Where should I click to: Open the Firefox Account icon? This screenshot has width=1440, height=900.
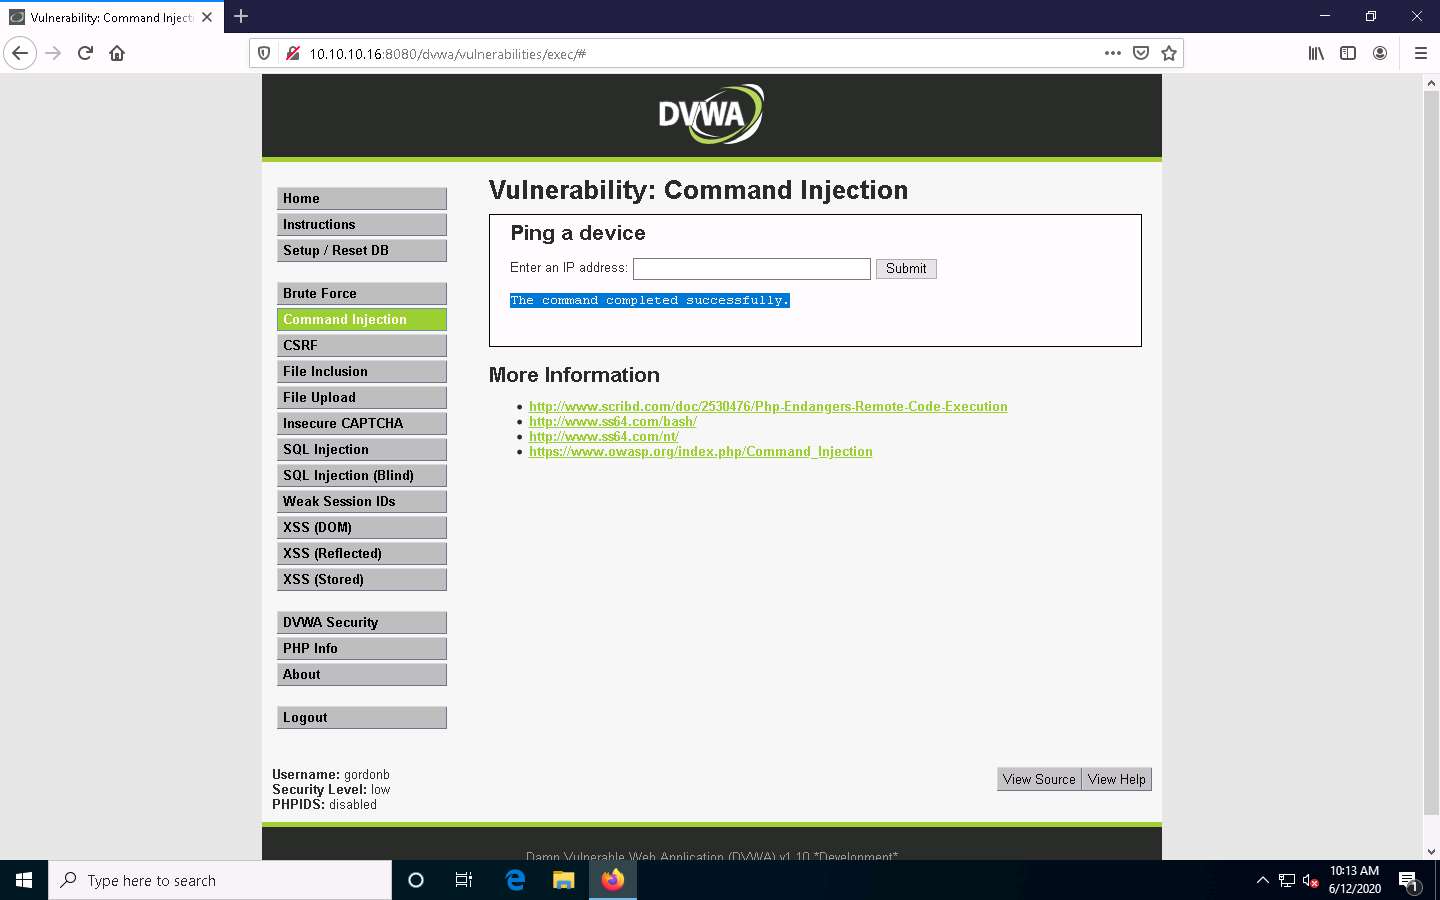(1381, 53)
